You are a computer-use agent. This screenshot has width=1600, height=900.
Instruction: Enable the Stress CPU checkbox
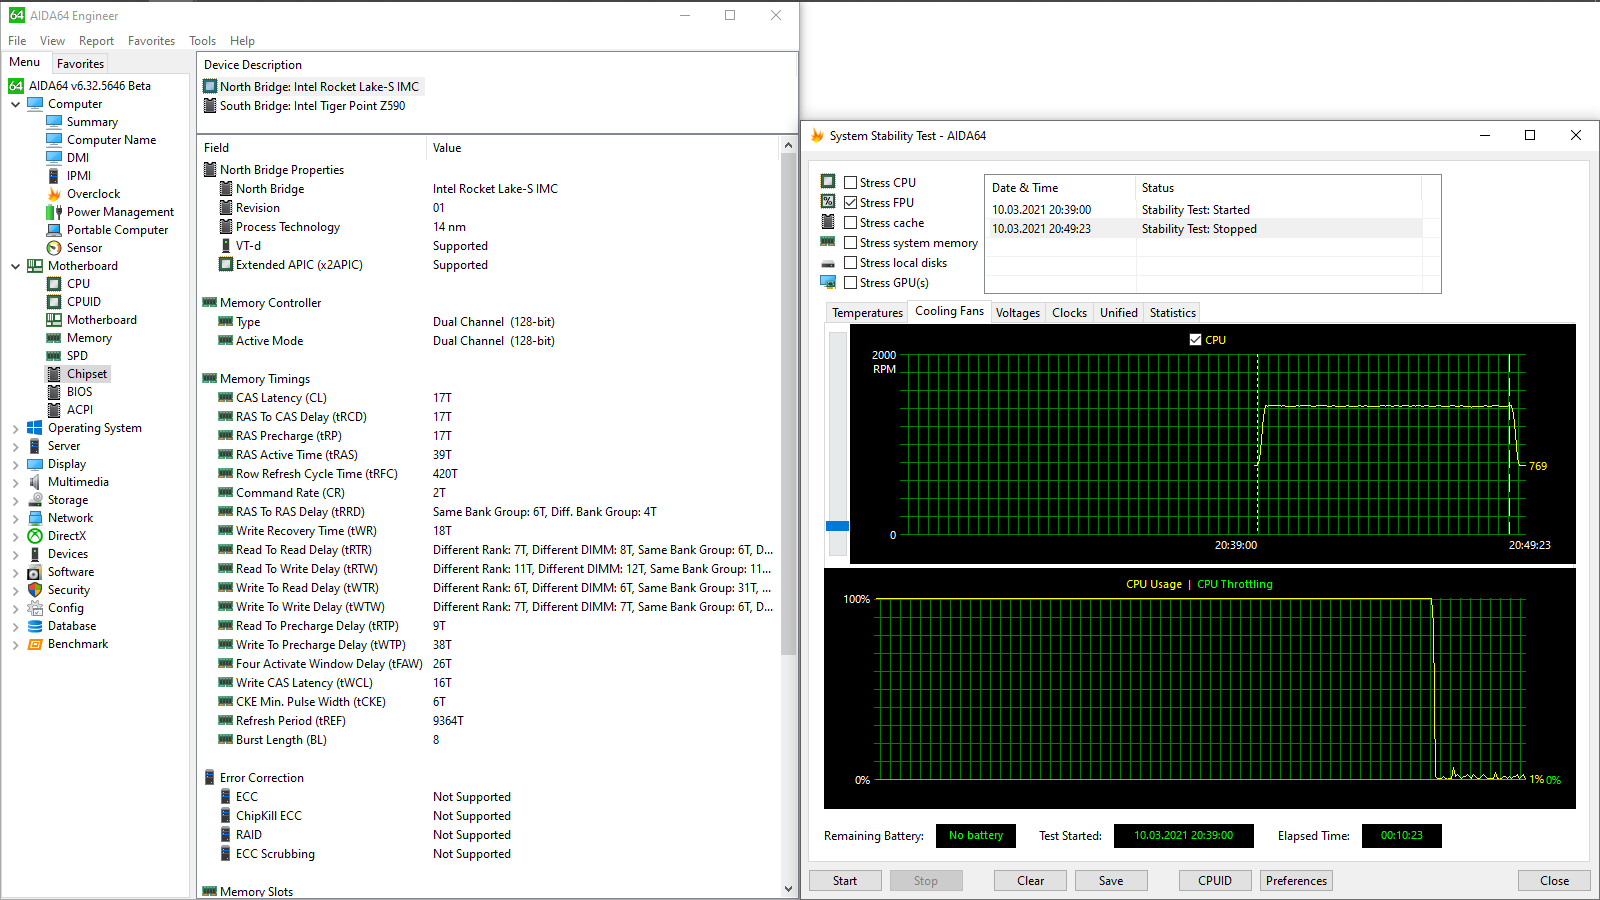click(850, 183)
